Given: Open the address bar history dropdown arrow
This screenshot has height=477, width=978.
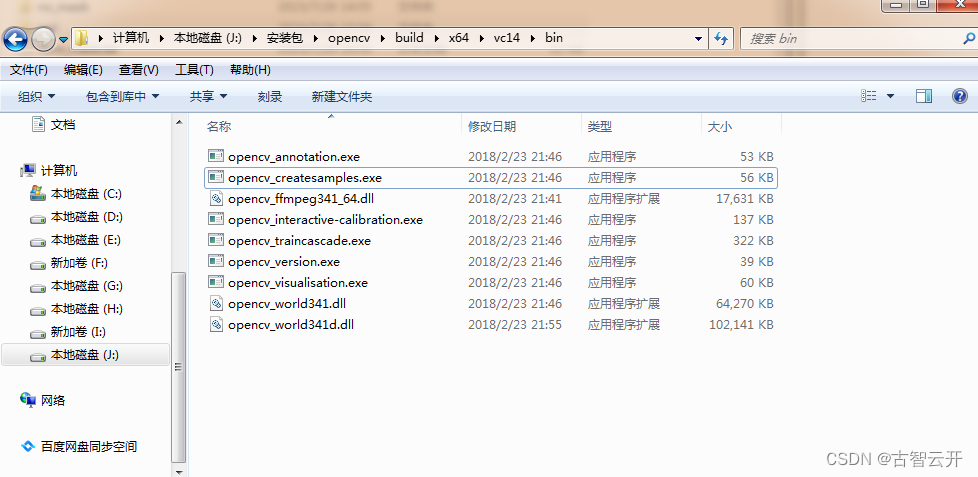Looking at the screenshot, I should tap(699, 39).
